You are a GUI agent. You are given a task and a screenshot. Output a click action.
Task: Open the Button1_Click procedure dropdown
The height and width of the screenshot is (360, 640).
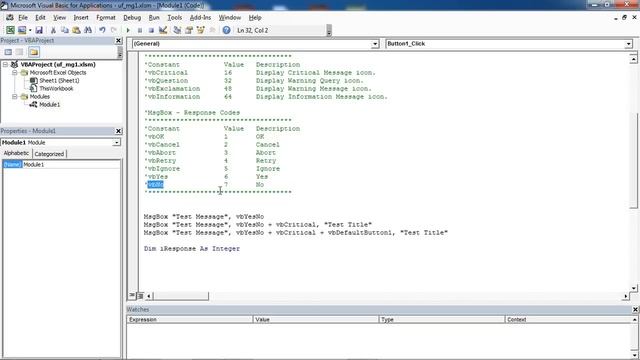[x=628, y=44]
